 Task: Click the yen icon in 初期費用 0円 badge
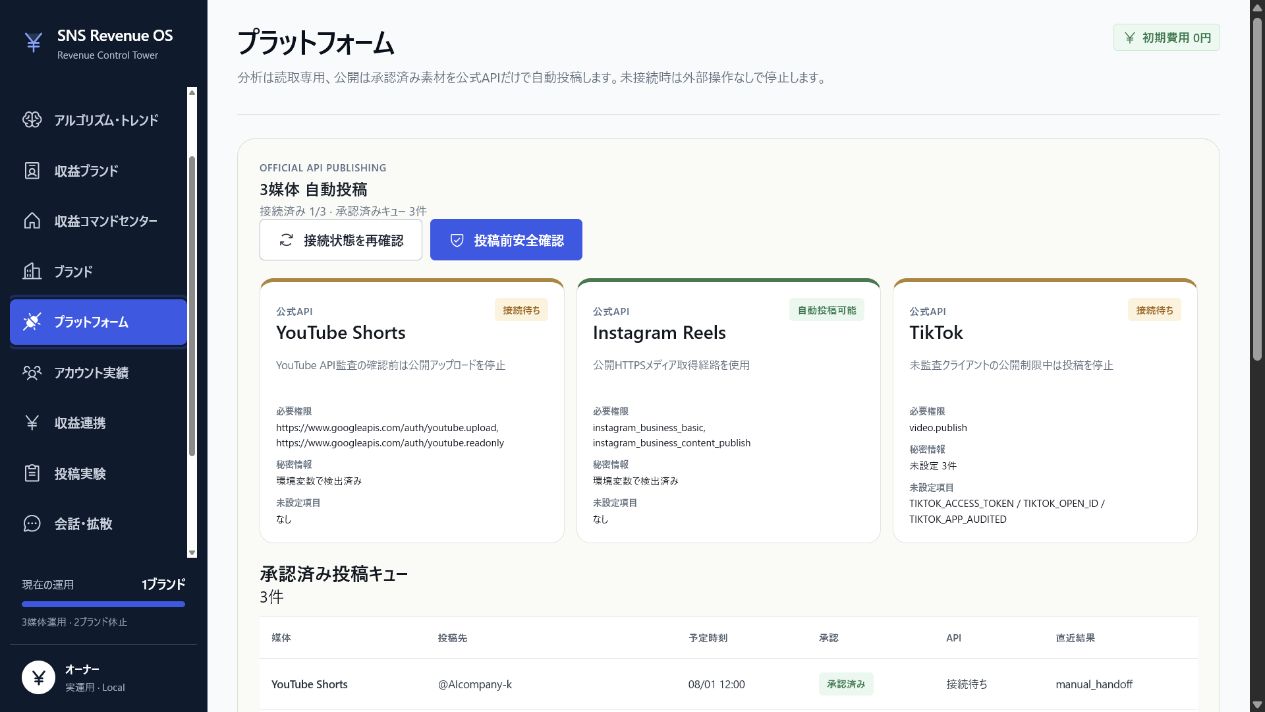click(x=1130, y=38)
